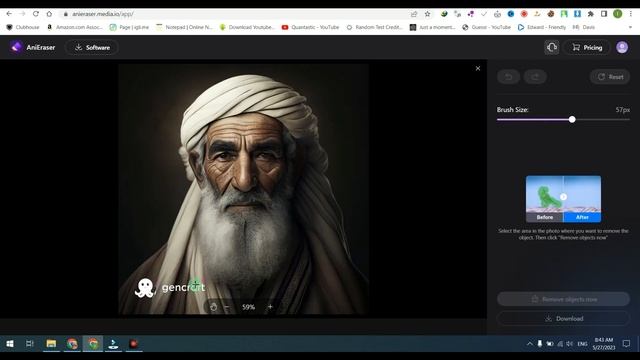The height and width of the screenshot is (360, 640).
Task: Open the Notepad Online bookmark
Action: point(184,27)
